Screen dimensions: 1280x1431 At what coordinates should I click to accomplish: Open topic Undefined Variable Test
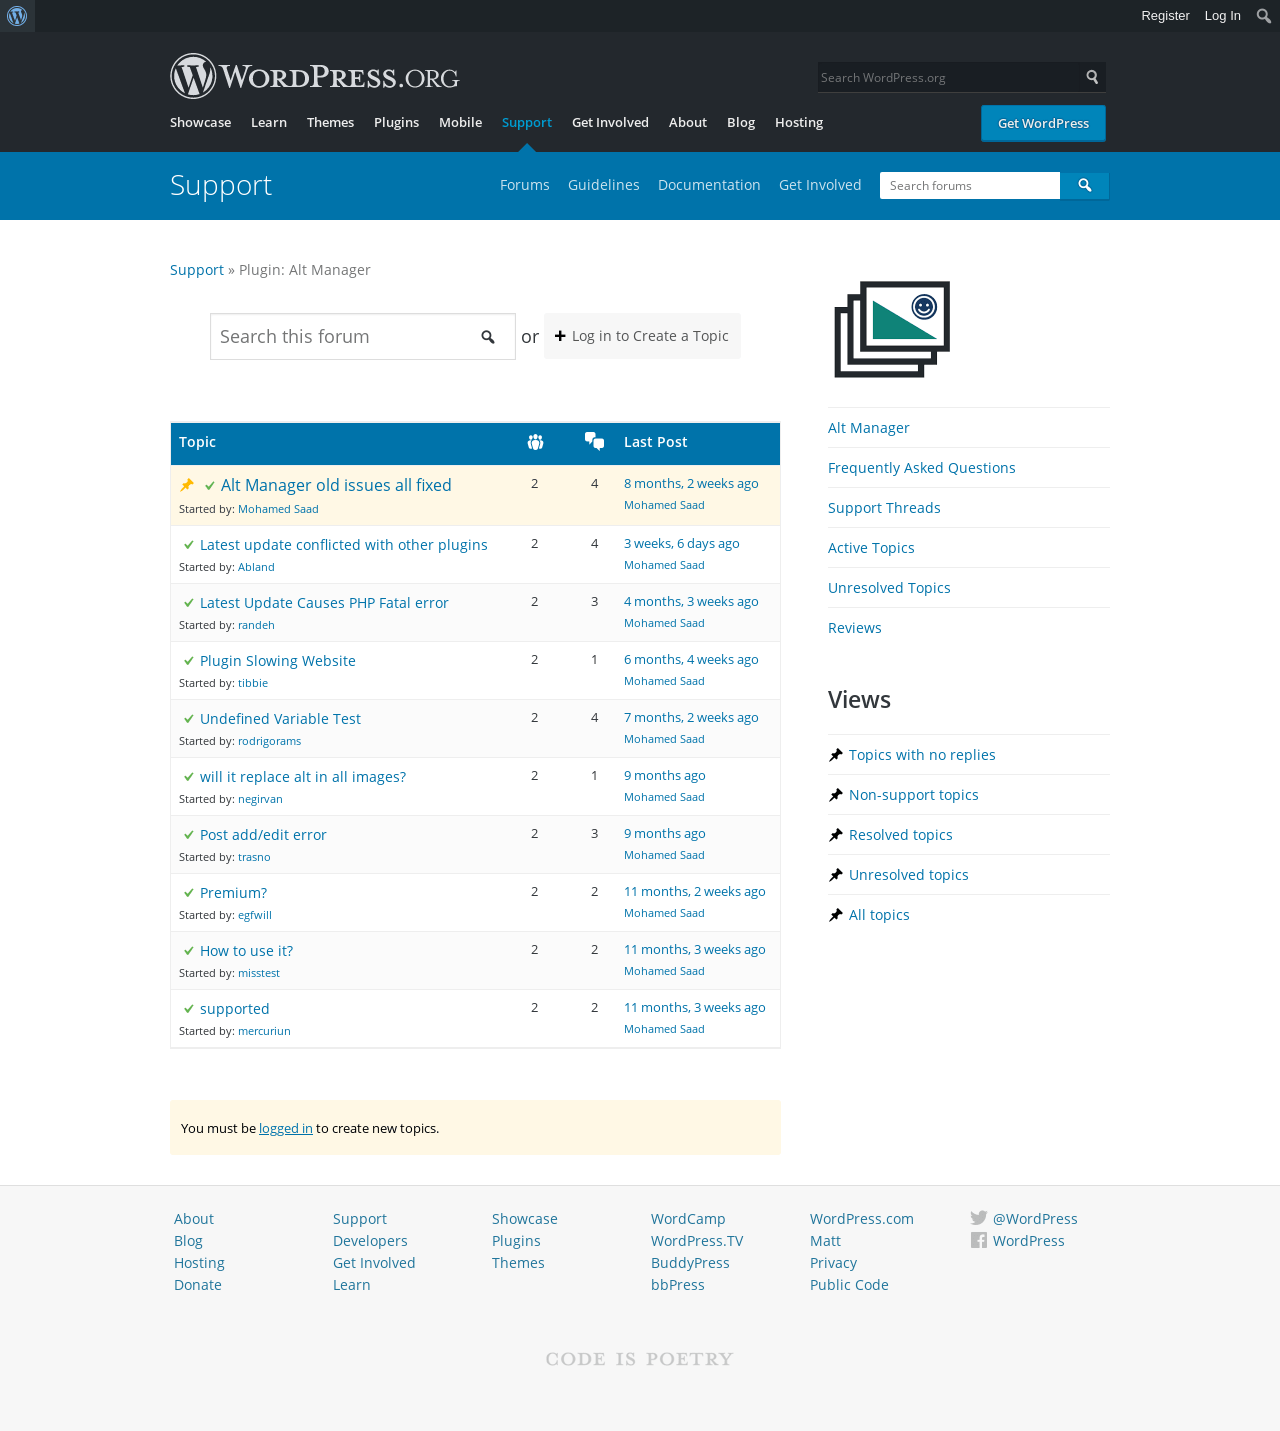click(280, 719)
